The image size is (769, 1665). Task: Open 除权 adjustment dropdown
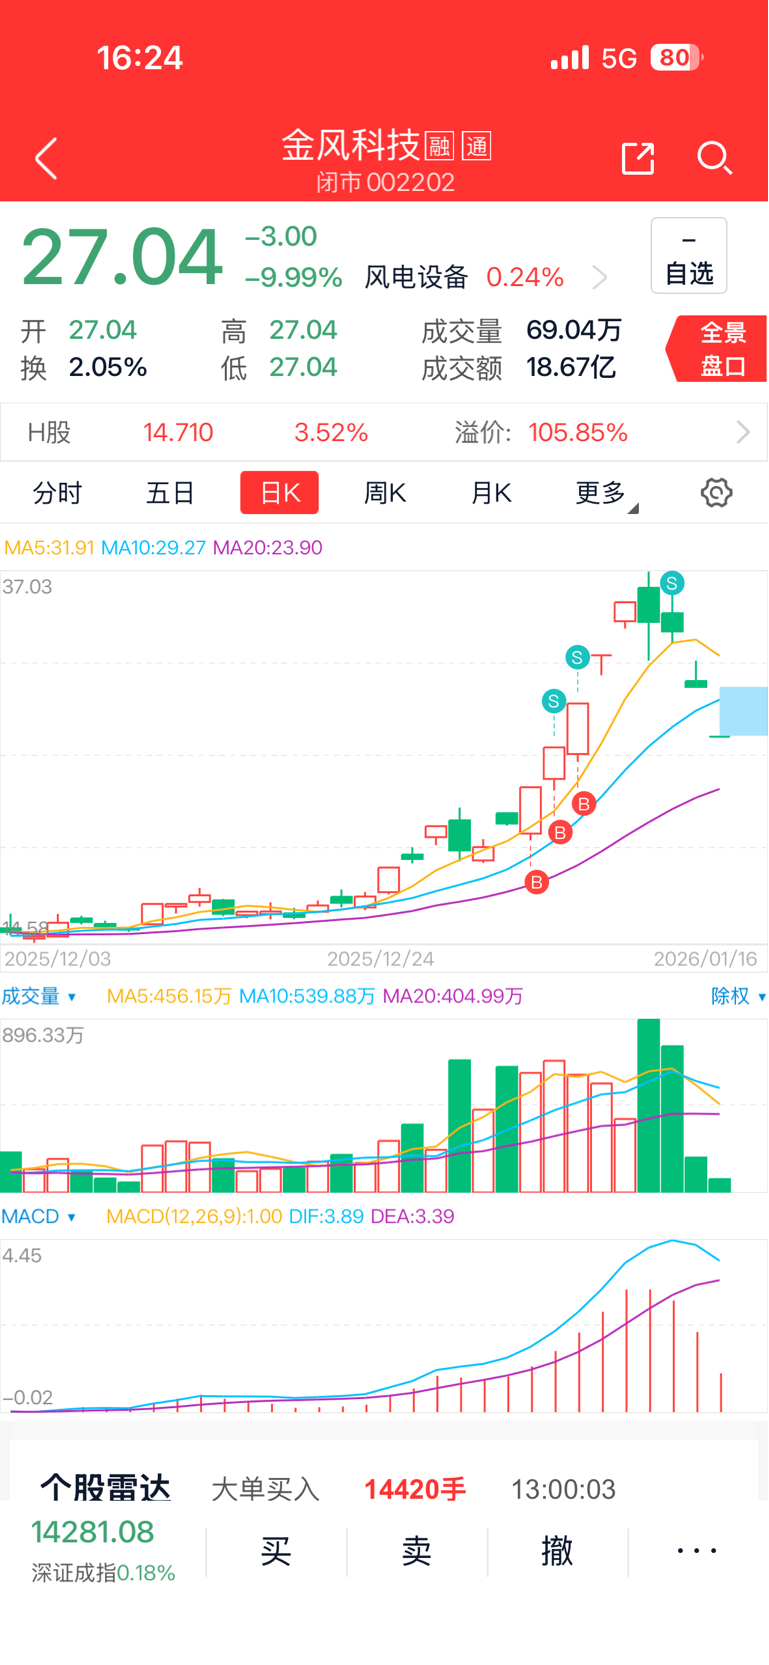[x=738, y=996]
